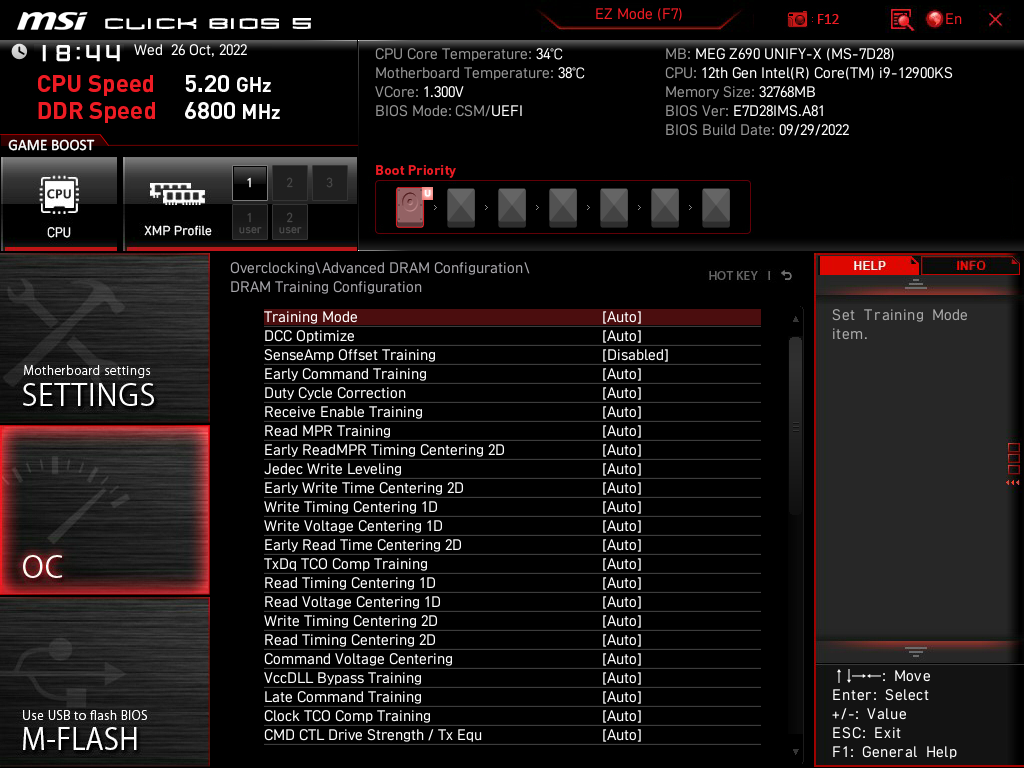Select XMP profile 2
This screenshot has height=768, width=1024.
[289, 183]
